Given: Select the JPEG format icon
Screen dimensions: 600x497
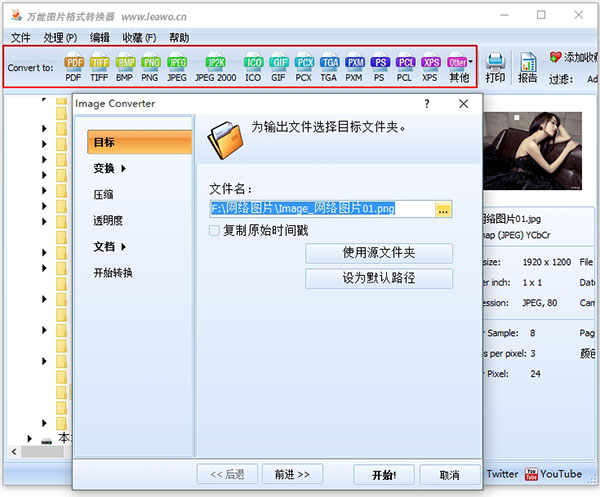Looking at the screenshot, I should pos(176,67).
